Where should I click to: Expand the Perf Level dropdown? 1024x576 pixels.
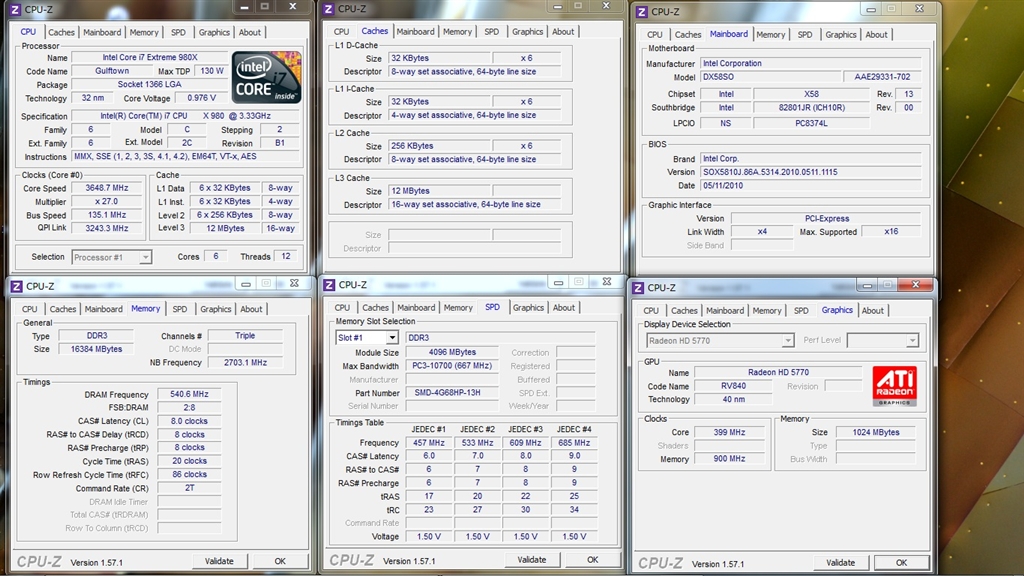pyautogui.click(x=911, y=341)
